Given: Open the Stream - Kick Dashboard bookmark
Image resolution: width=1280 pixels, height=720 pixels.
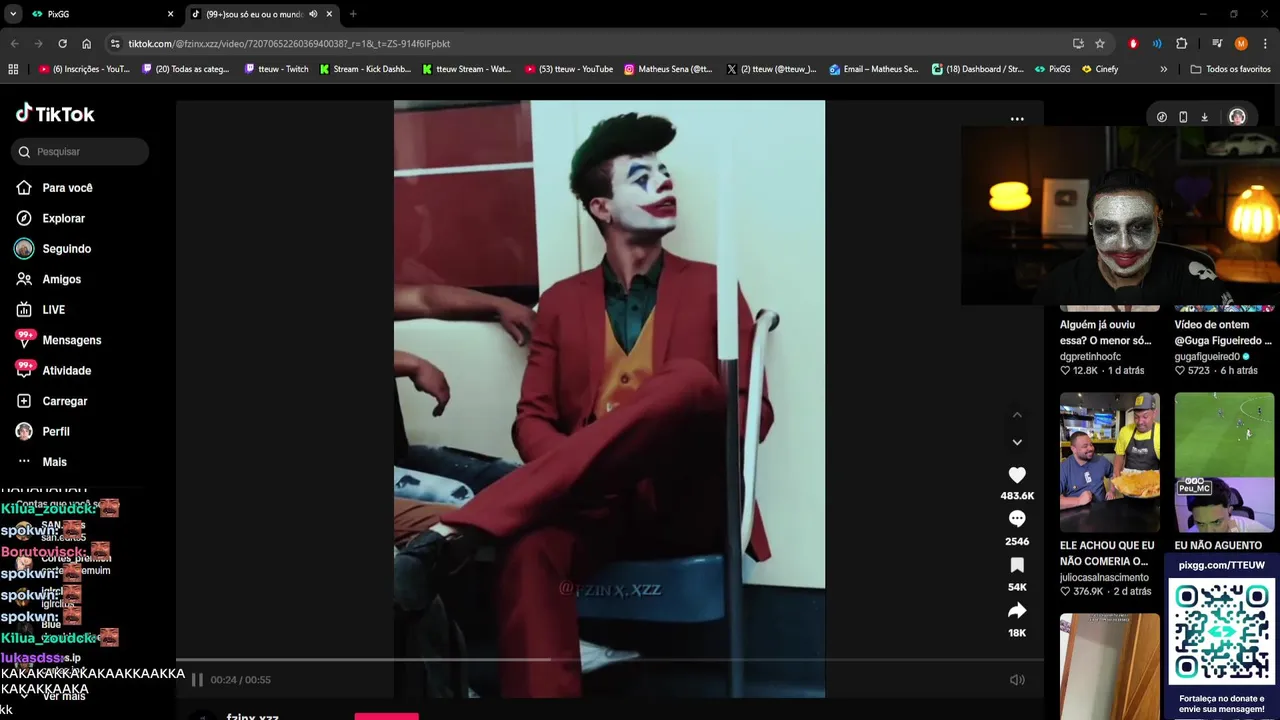Looking at the screenshot, I should (365, 69).
